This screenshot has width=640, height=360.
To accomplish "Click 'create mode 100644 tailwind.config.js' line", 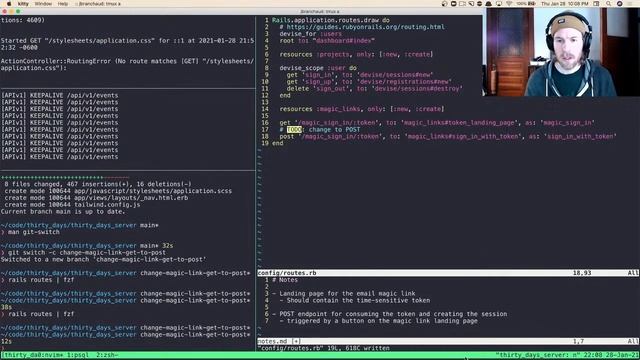I will click(72, 204).
